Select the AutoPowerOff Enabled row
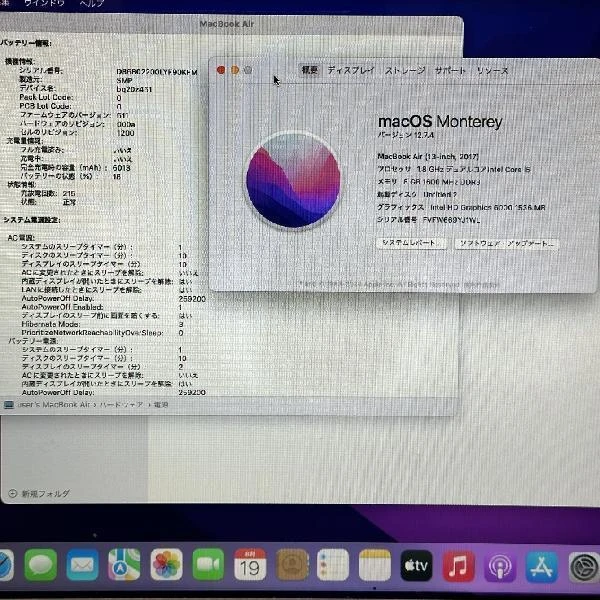Viewport: 600px width, 600px height. pos(102,307)
